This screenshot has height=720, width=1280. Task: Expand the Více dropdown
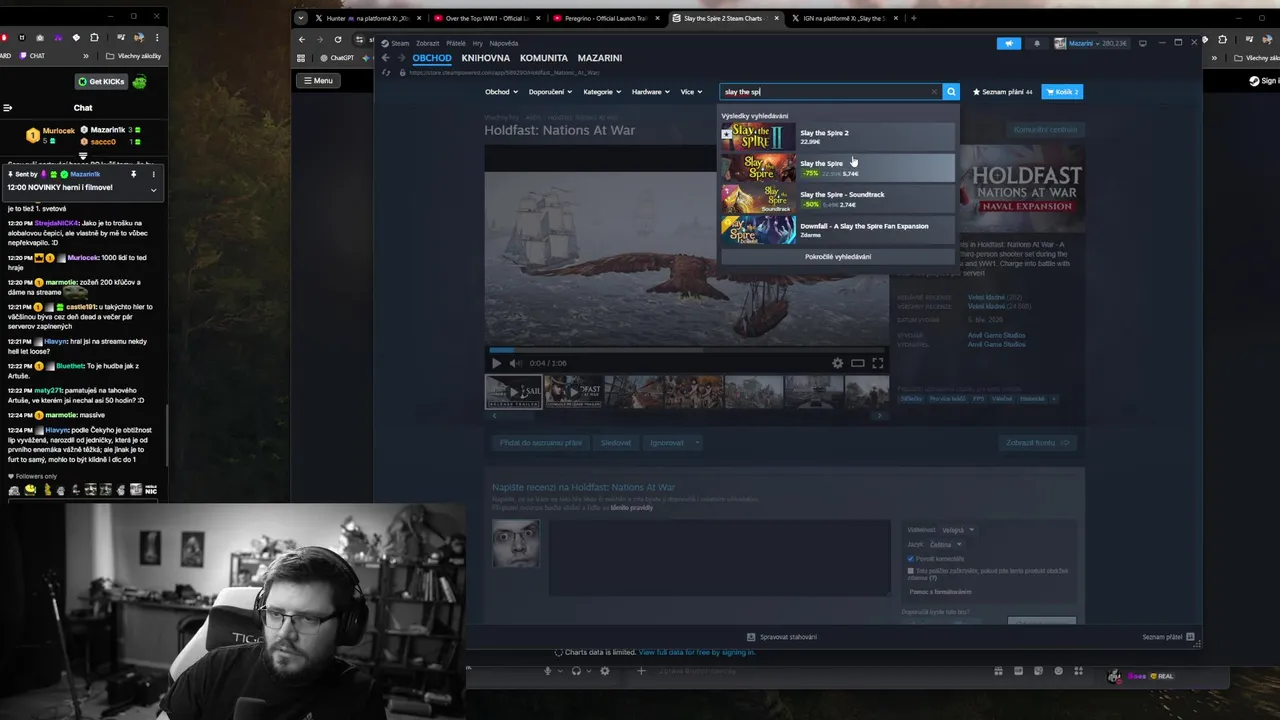pos(691,92)
